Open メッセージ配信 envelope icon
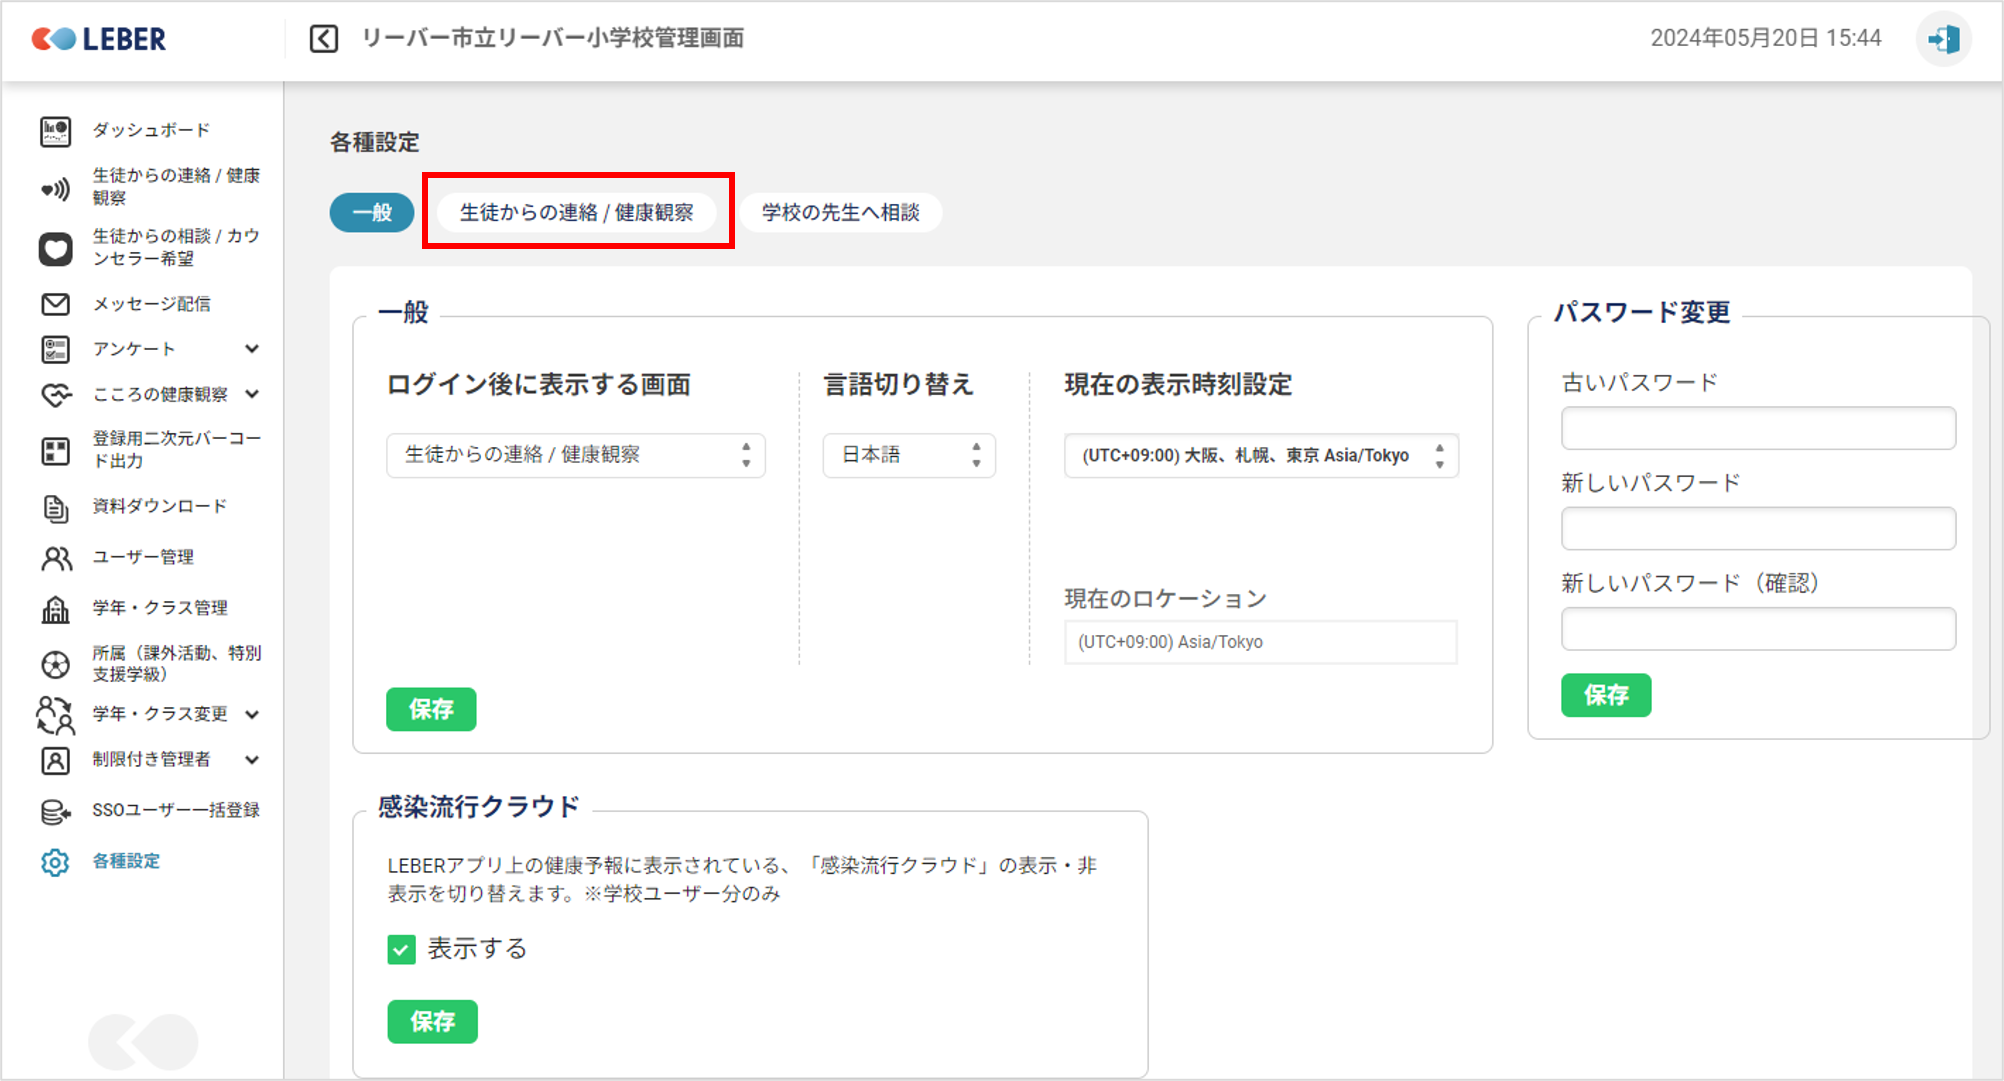This screenshot has width=2004, height=1081. click(x=55, y=304)
